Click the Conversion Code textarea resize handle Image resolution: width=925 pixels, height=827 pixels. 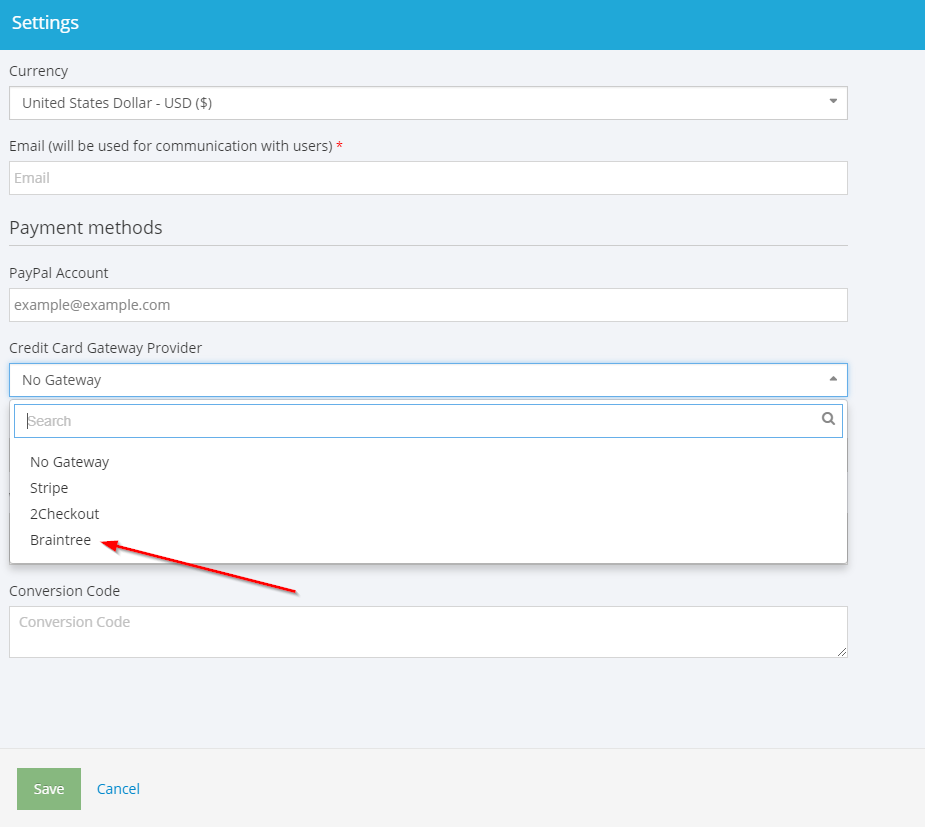point(842,652)
